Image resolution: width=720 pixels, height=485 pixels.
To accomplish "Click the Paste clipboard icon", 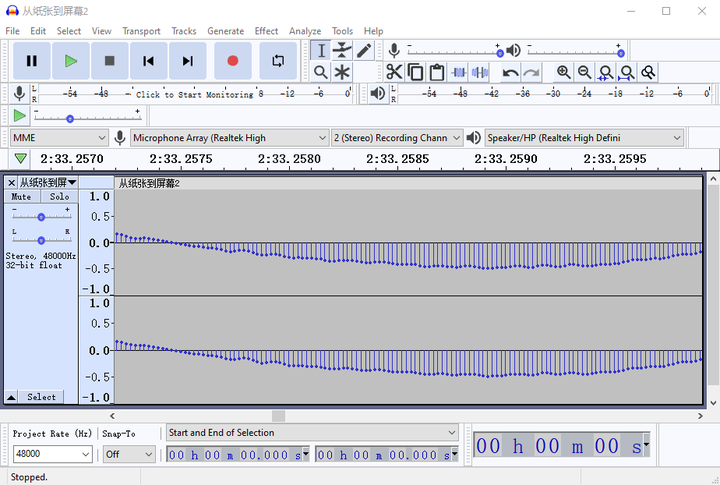I will [x=437, y=72].
